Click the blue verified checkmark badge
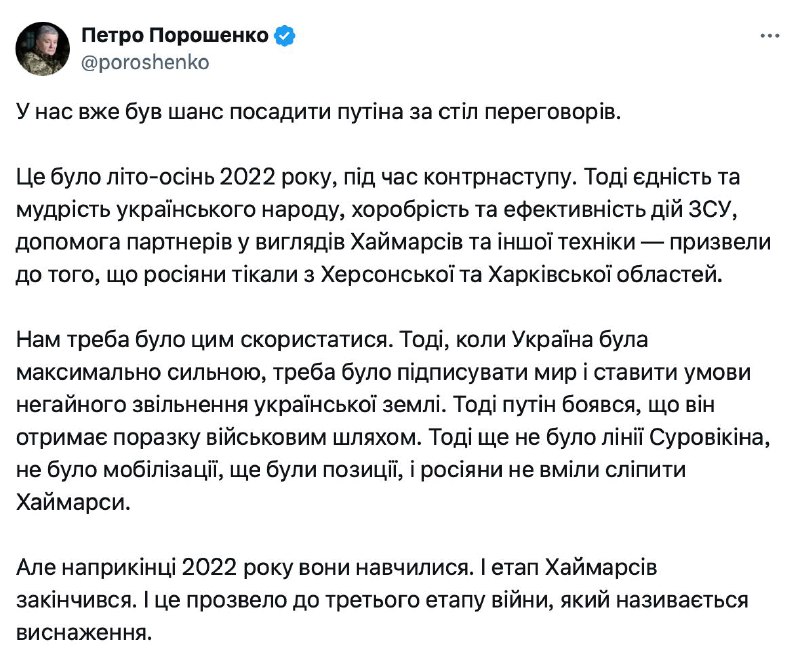The width and height of the screenshot is (800, 659). pyautogui.click(x=285, y=36)
